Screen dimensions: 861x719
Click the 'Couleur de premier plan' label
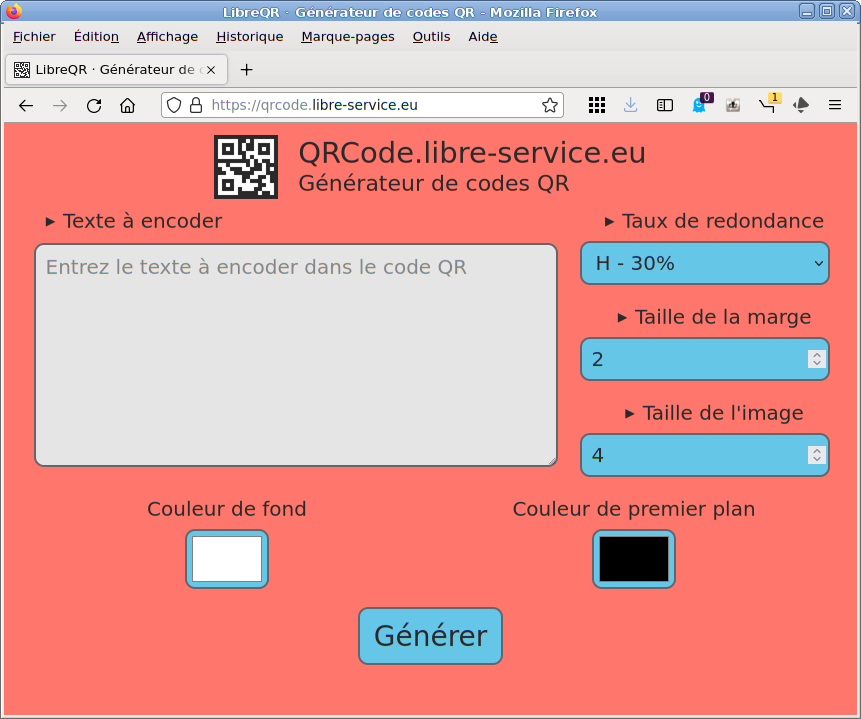click(634, 509)
